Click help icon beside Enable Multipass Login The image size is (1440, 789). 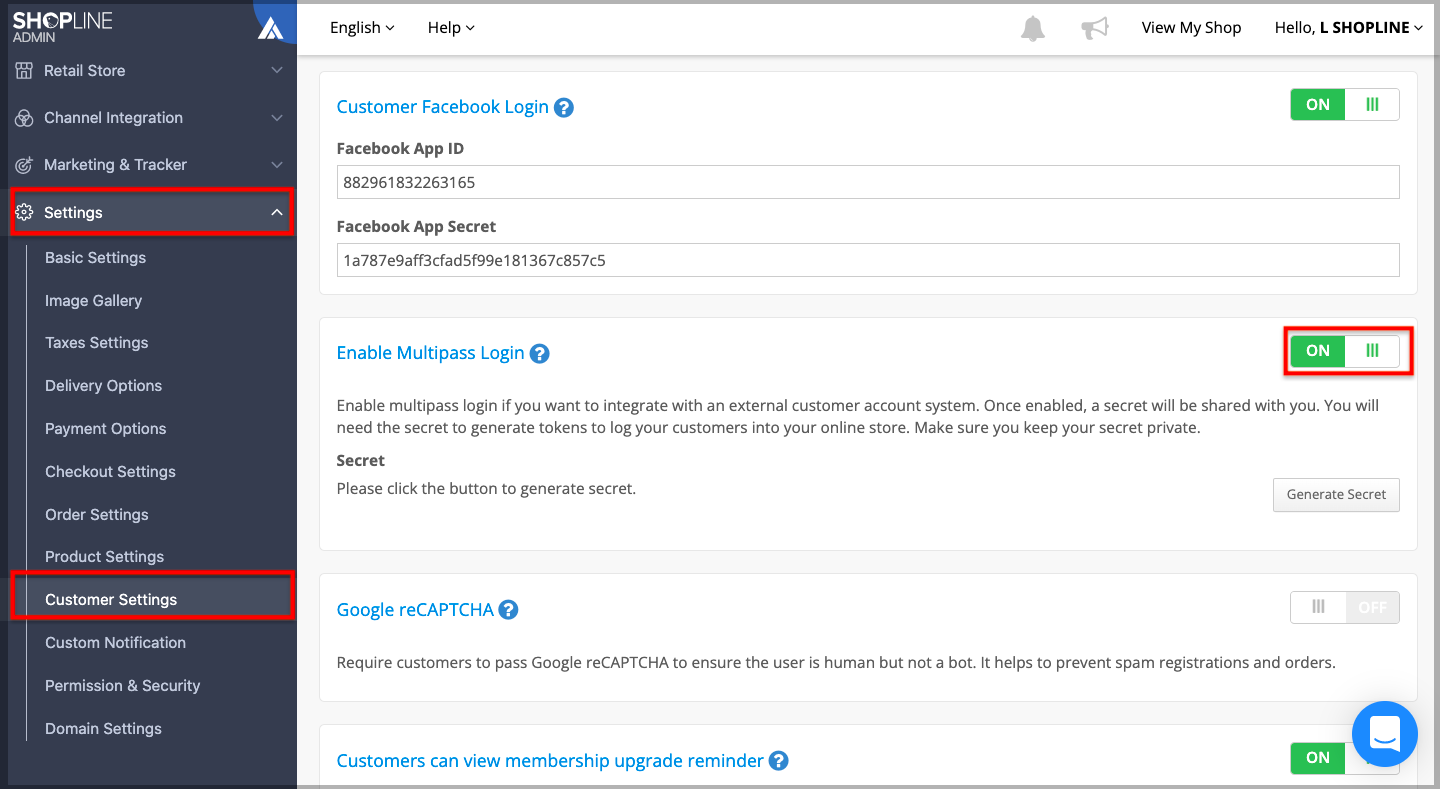pyautogui.click(x=540, y=353)
